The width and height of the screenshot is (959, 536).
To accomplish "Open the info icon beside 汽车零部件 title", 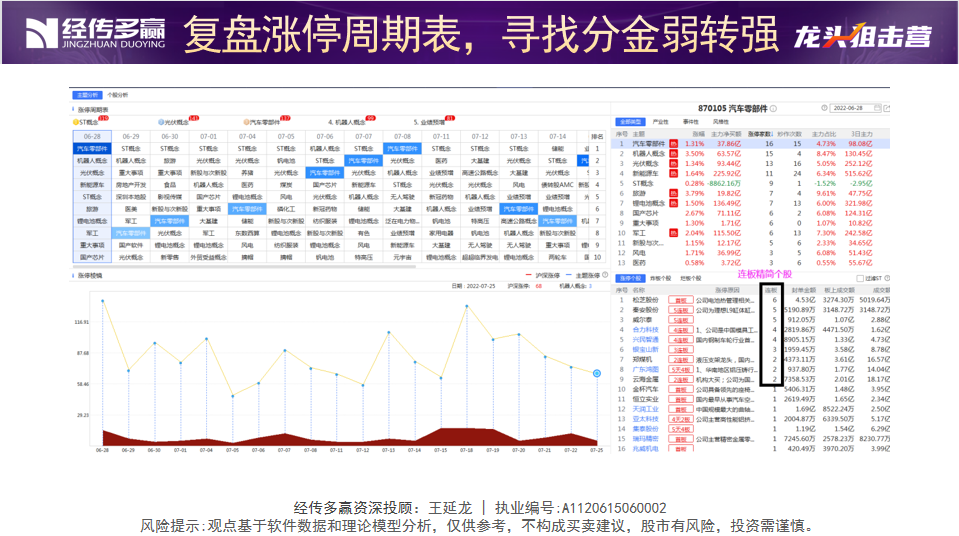I will point(773,108).
